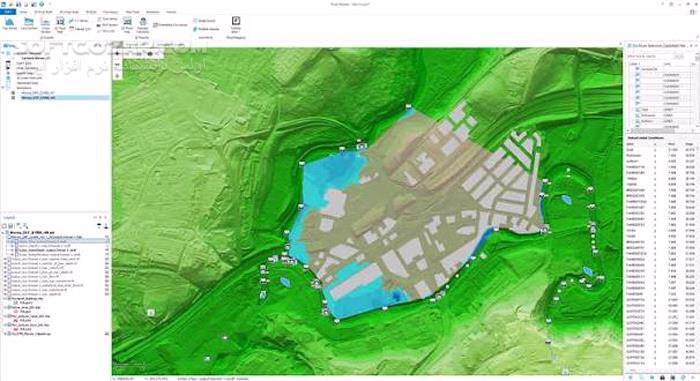The height and width of the screenshot is (381, 700).
Task: Click the Land Surface ribbon icon
Action: (29, 24)
